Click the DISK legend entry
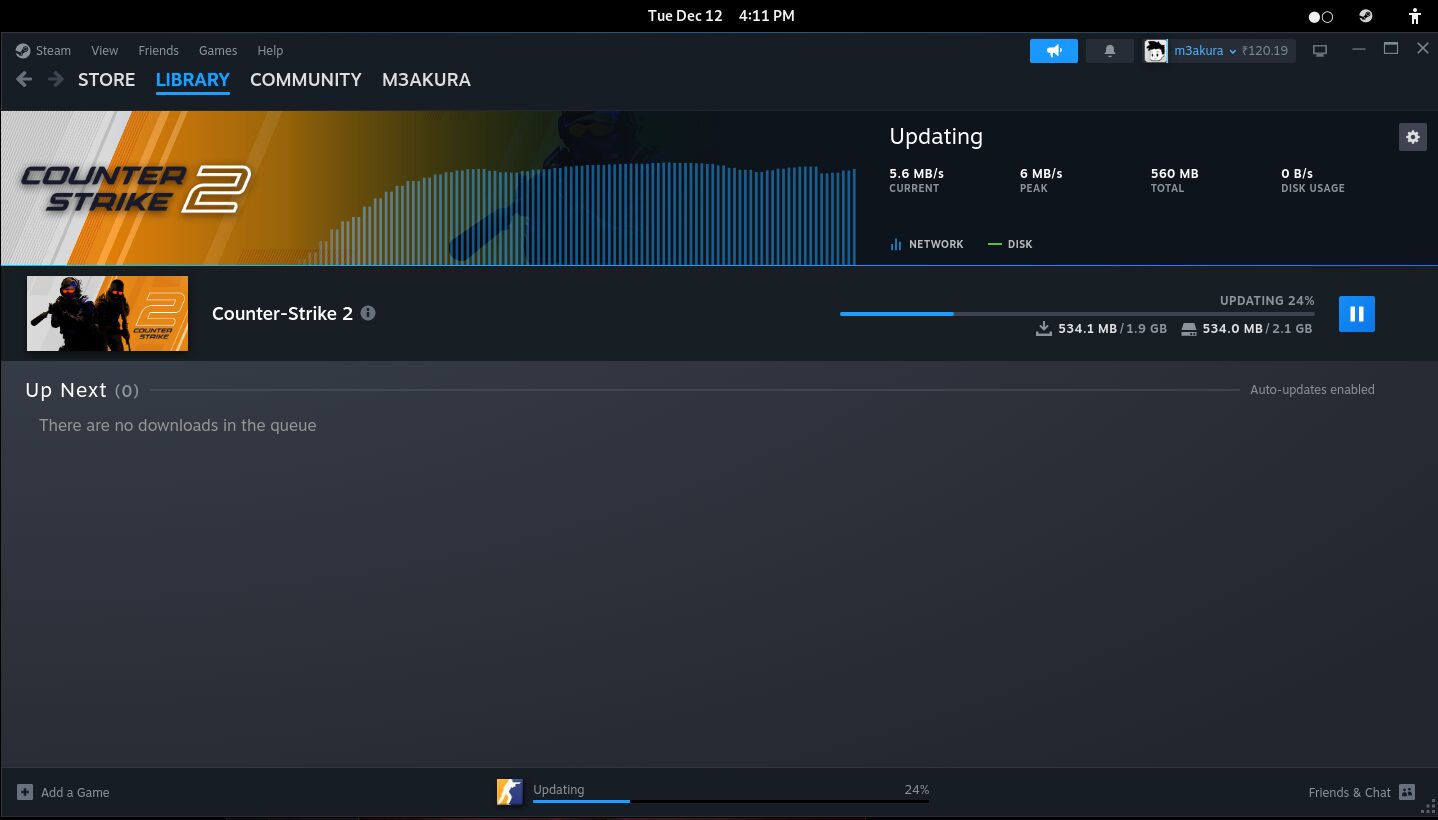Viewport: 1438px width, 820px height. pyautogui.click(x=1010, y=244)
